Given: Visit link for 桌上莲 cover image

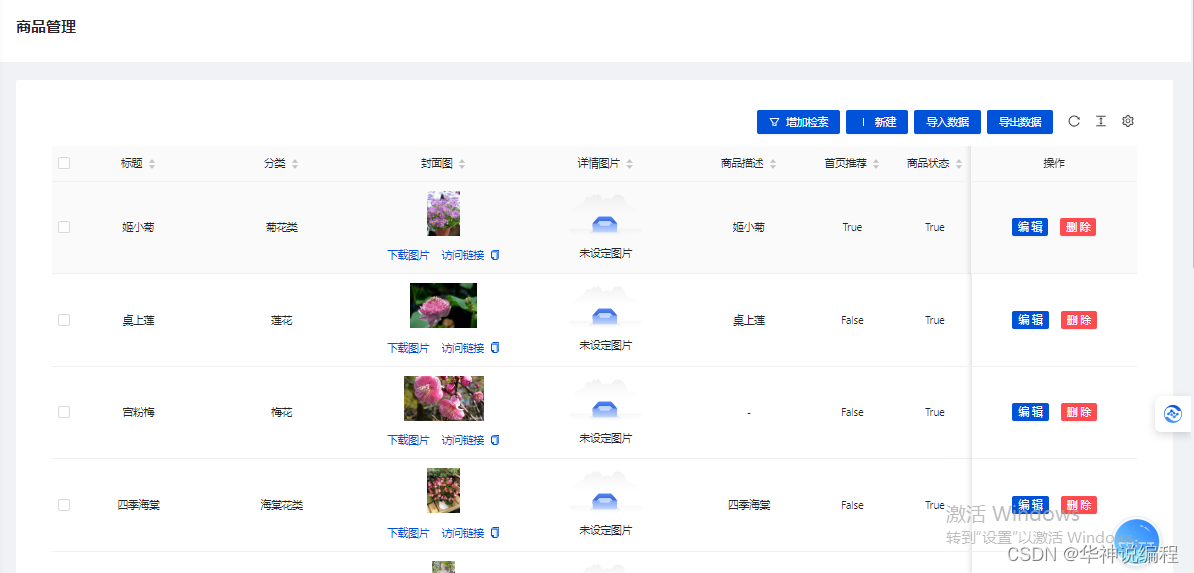Looking at the screenshot, I should tap(463, 348).
